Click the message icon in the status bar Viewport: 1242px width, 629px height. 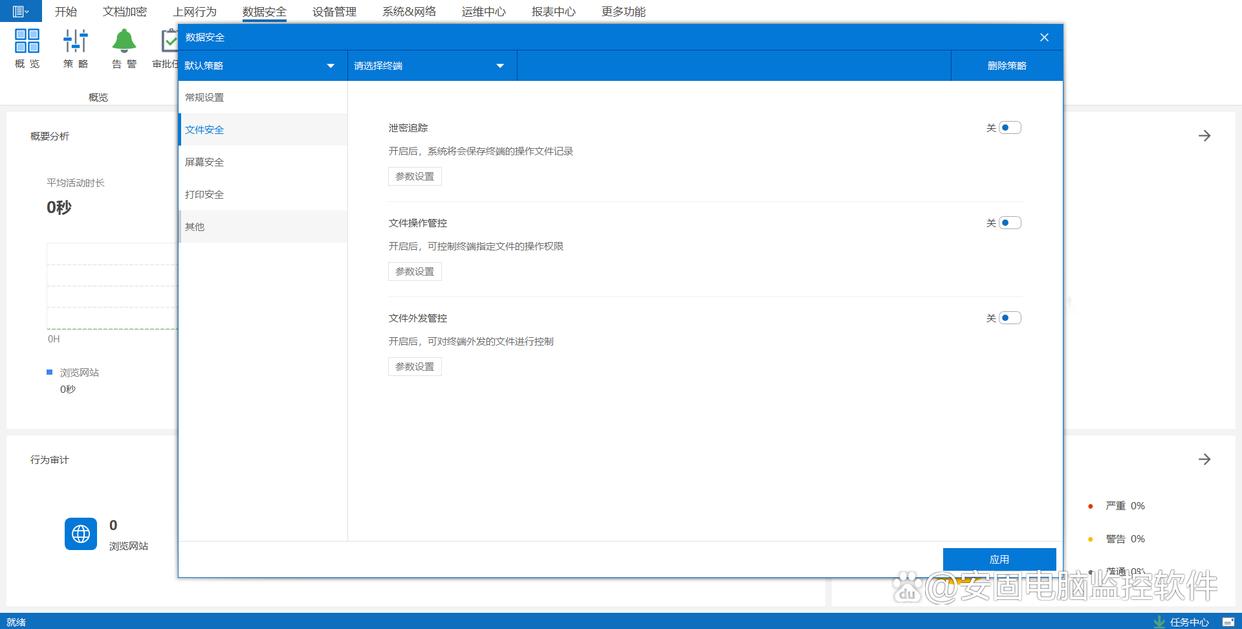[x=1228, y=621]
